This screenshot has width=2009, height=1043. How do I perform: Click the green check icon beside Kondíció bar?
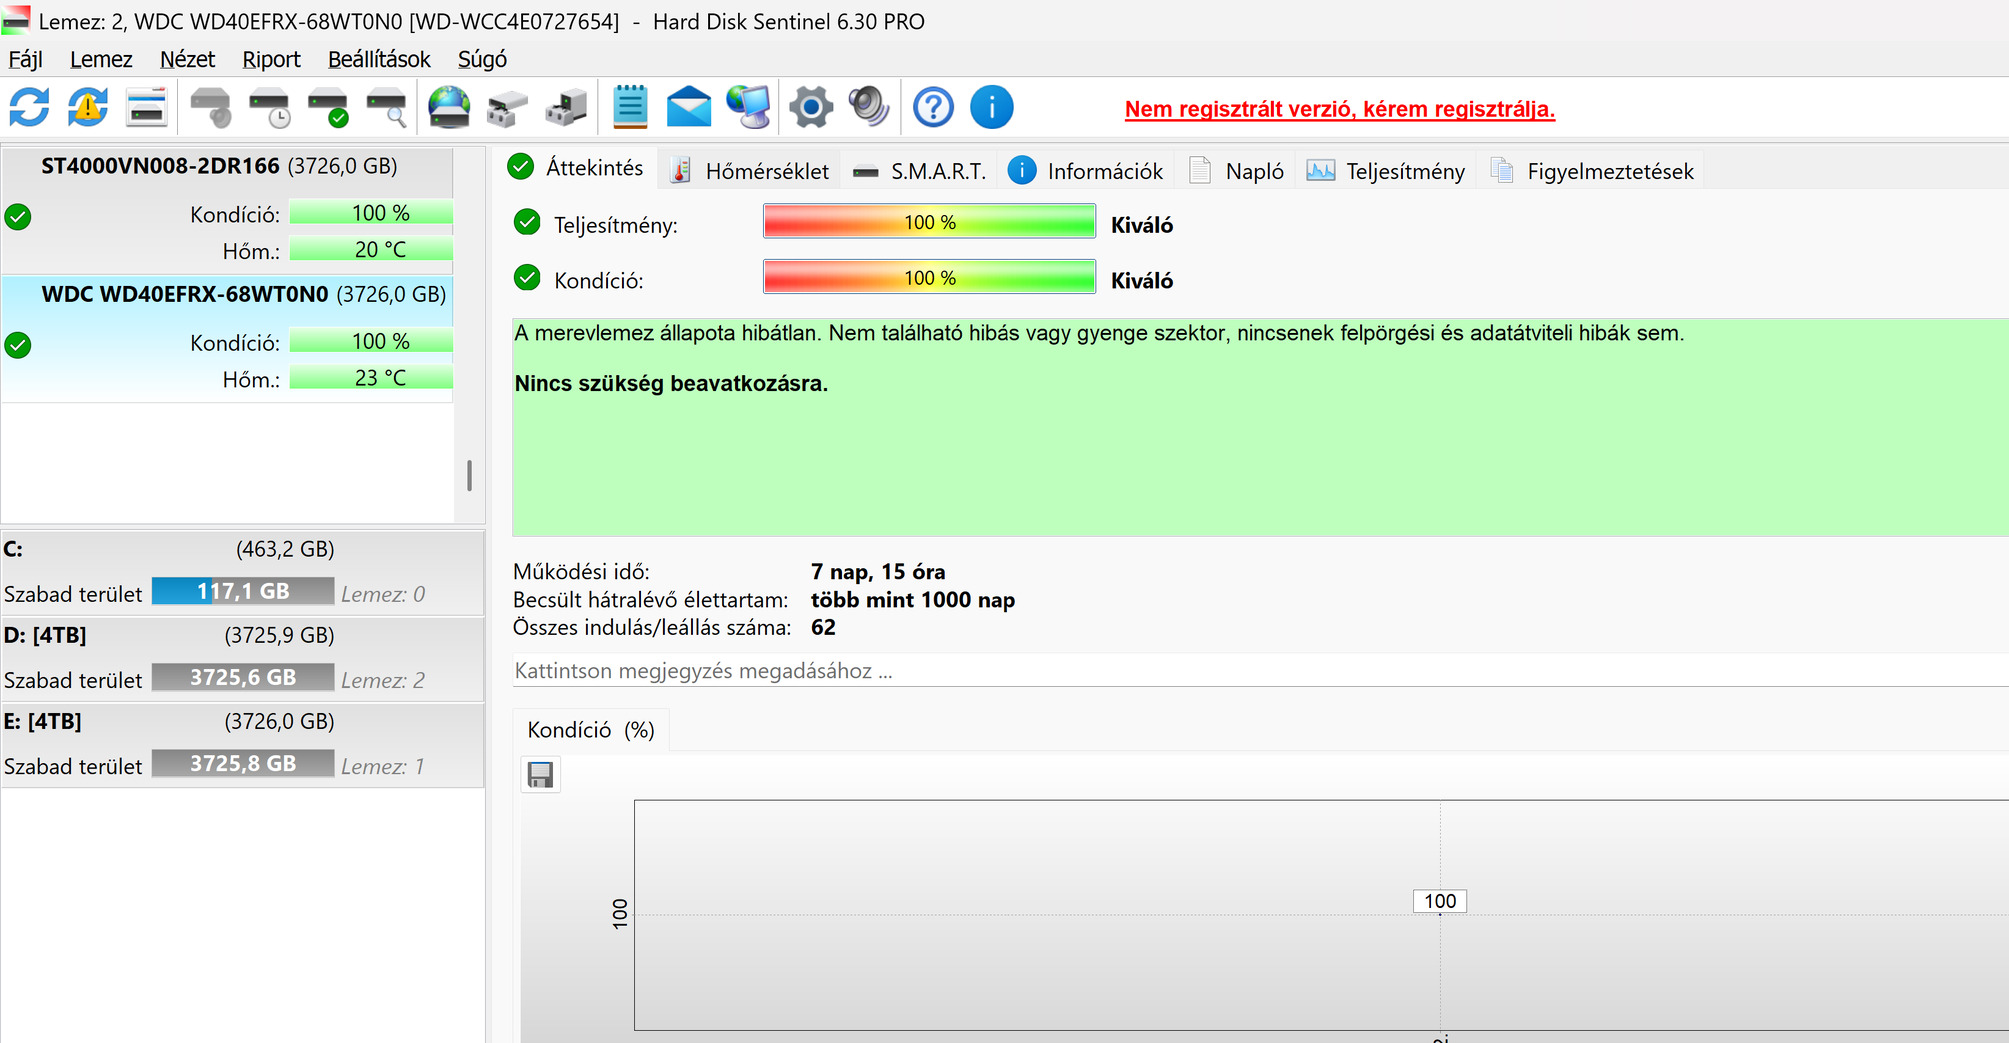[527, 278]
